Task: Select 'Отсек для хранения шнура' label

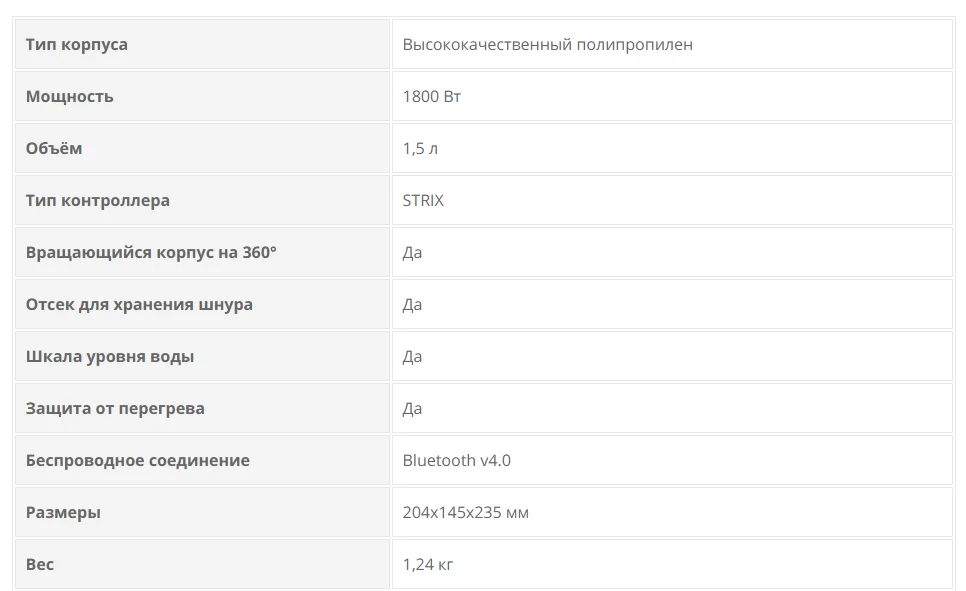Action: (x=139, y=304)
